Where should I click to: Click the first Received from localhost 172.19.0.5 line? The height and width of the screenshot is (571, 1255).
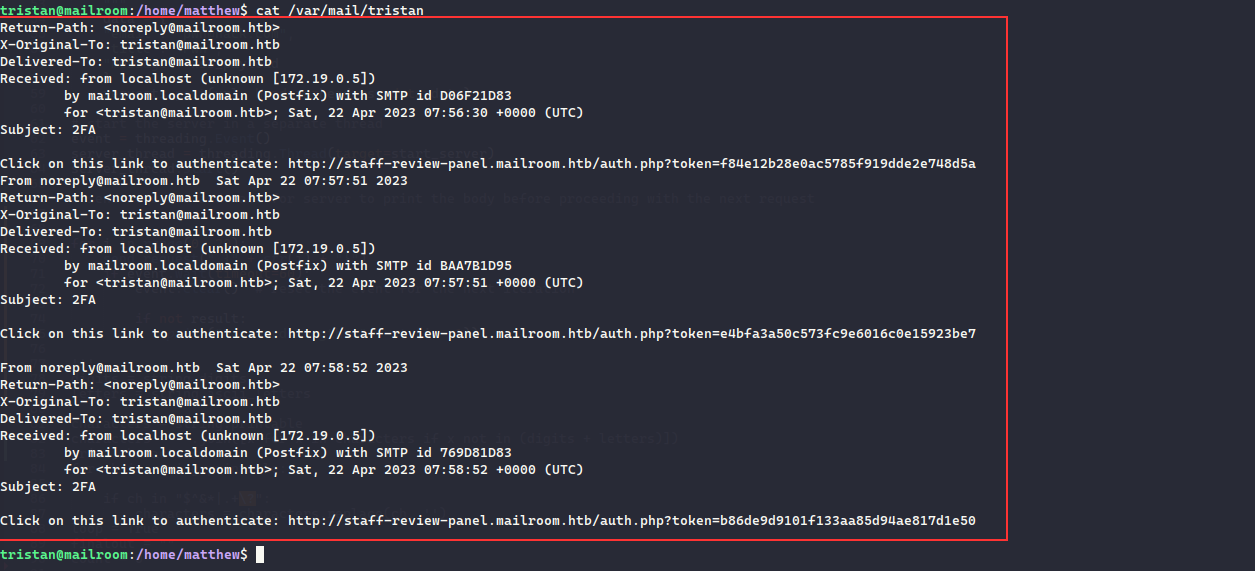pos(188,78)
